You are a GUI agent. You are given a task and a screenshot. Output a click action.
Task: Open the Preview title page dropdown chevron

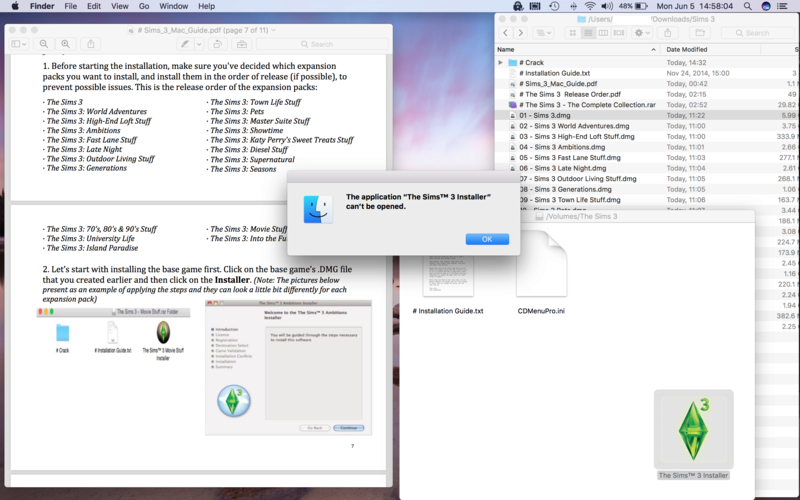(x=273, y=30)
